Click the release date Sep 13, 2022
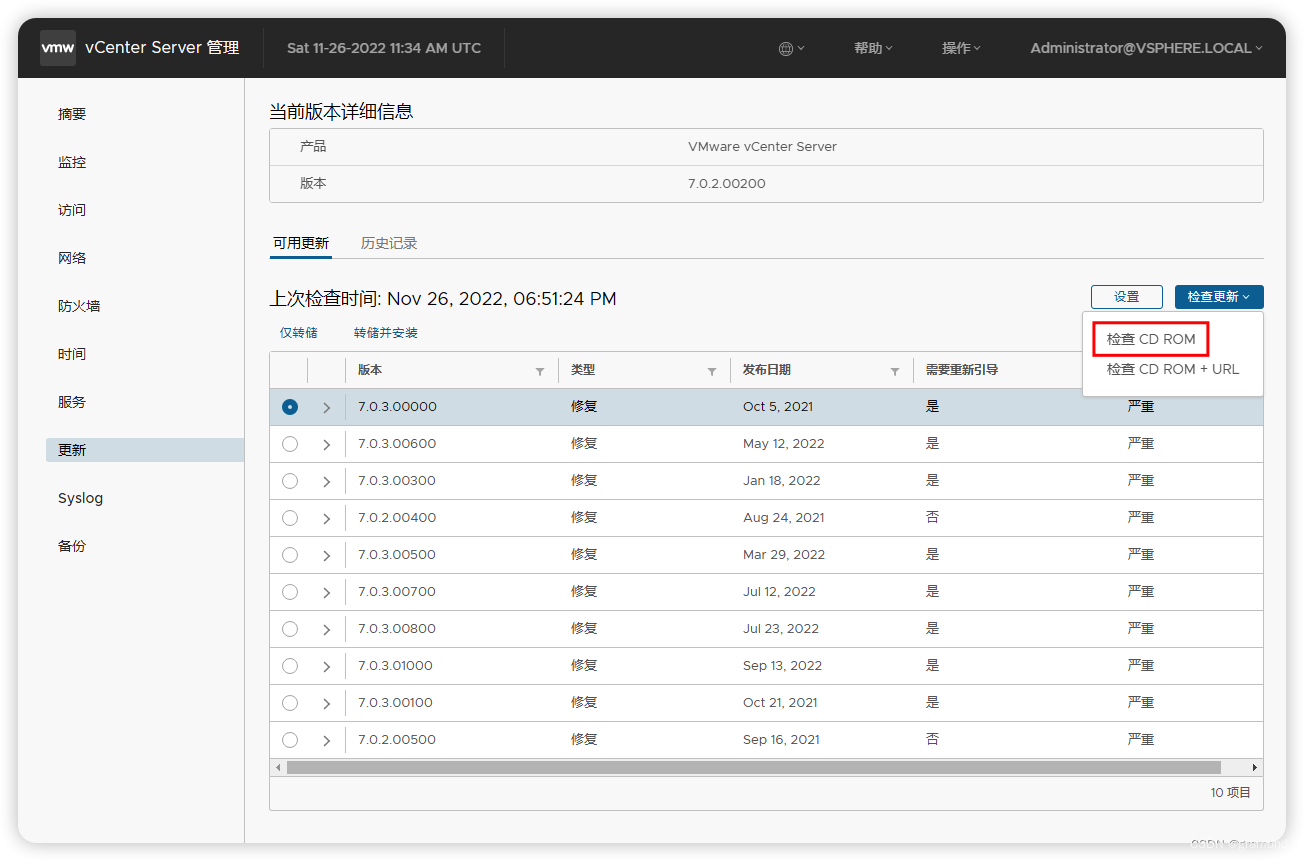 tap(782, 666)
